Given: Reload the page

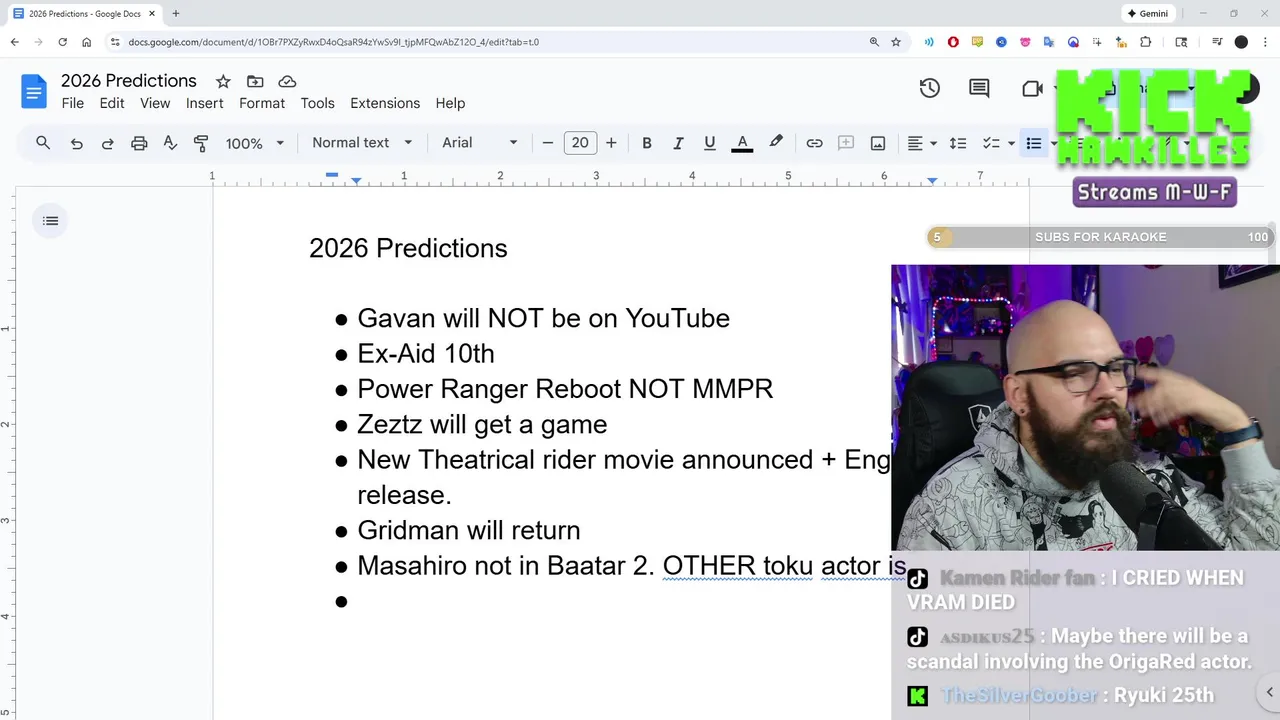Looking at the screenshot, I should 62,42.
